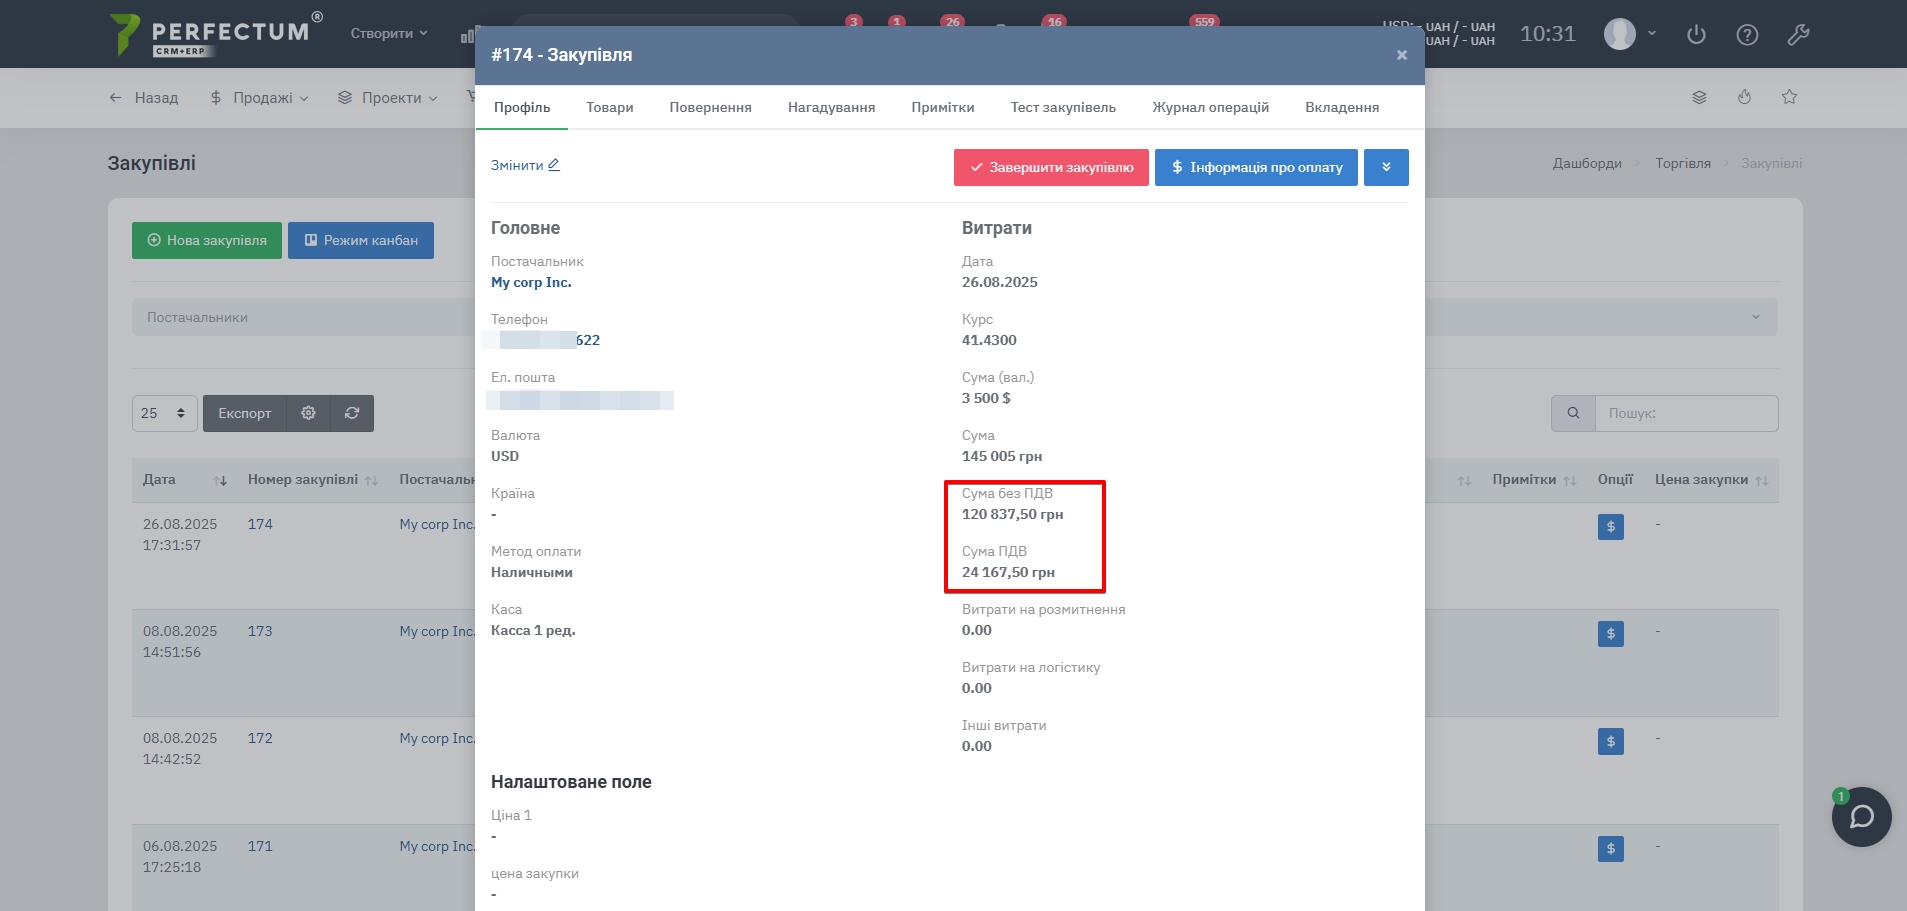Click dollar payment icon for purchase 174
The image size is (1907, 911).
[x=1610, y=527]
